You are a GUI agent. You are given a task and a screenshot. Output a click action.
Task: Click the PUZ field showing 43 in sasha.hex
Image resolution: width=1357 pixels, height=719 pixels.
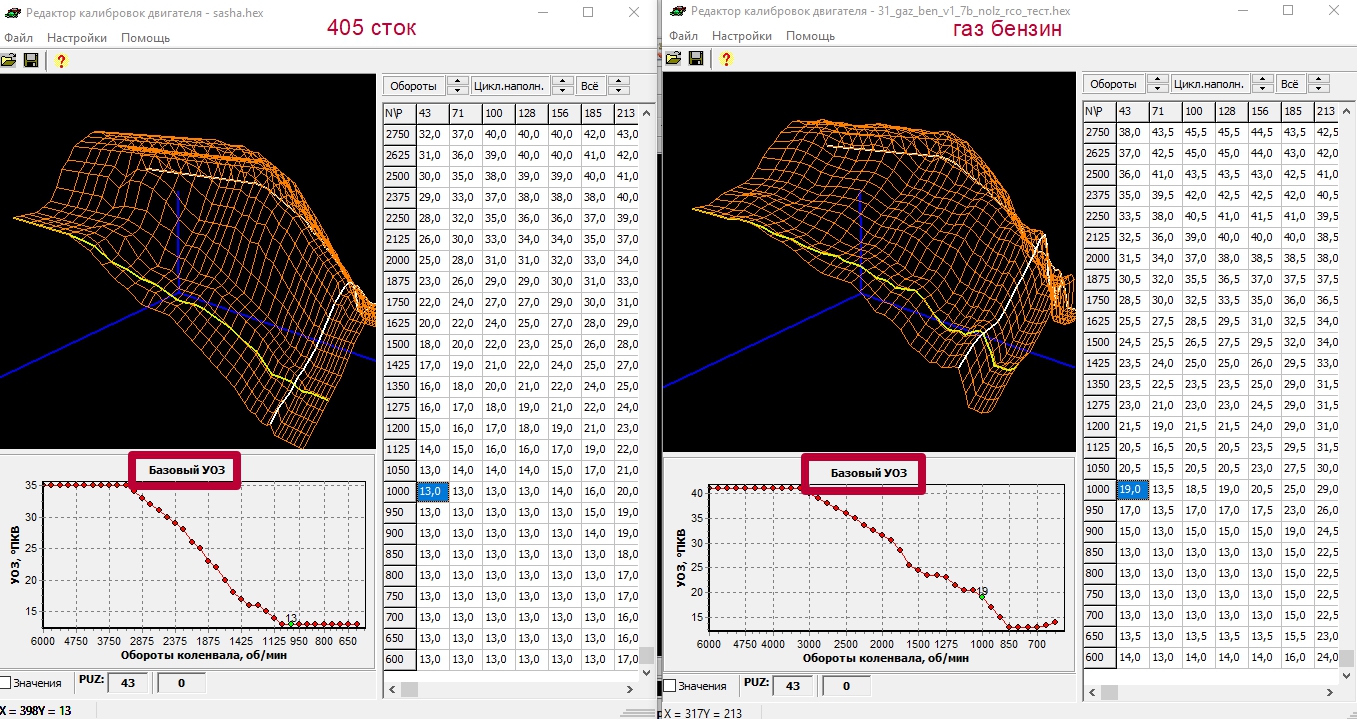click(x=128, y=683)
